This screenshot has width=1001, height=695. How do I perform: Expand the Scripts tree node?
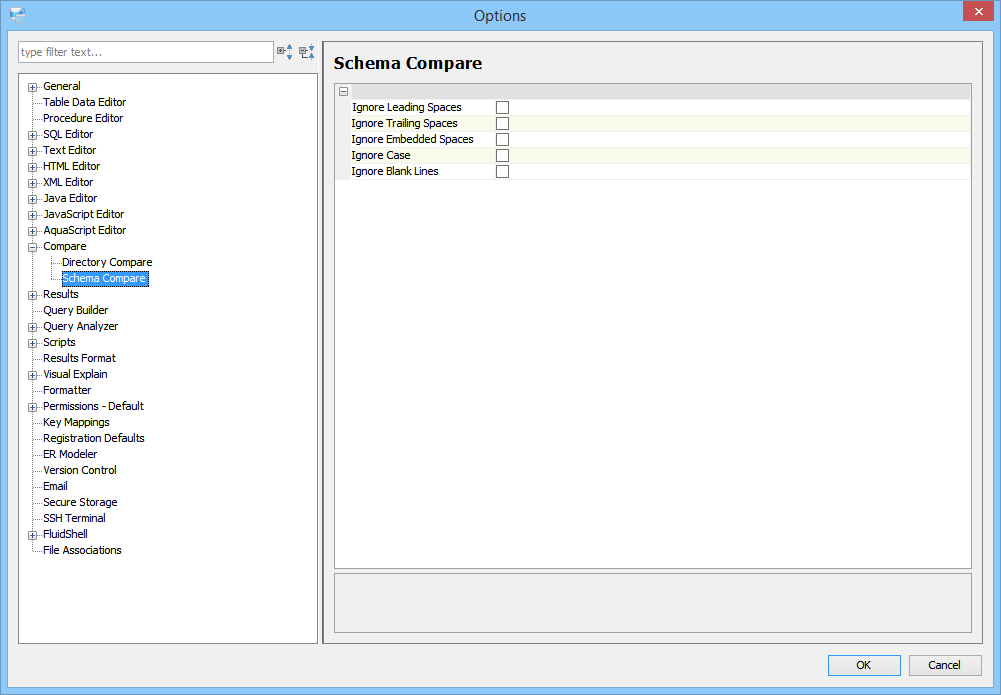pos(33,343)
